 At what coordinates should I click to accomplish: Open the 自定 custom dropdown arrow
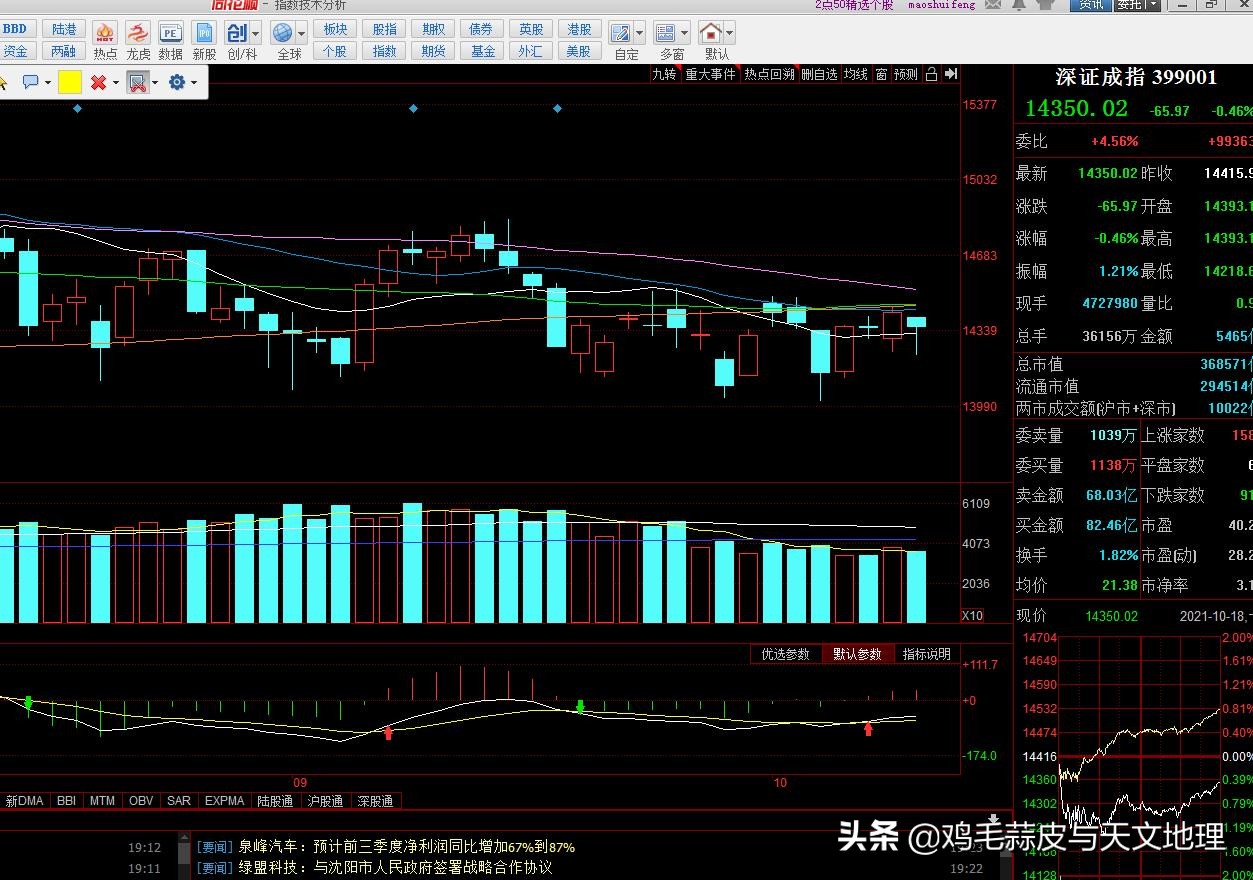pyautogui.click(x=640, y=33)
